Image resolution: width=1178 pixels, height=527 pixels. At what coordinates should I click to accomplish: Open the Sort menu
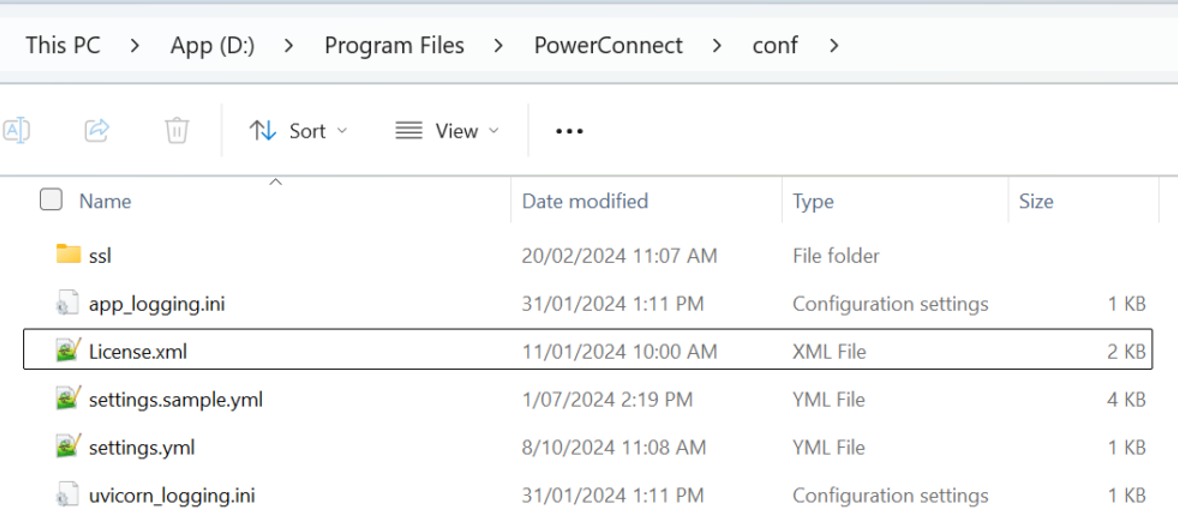tap(298, 131)
